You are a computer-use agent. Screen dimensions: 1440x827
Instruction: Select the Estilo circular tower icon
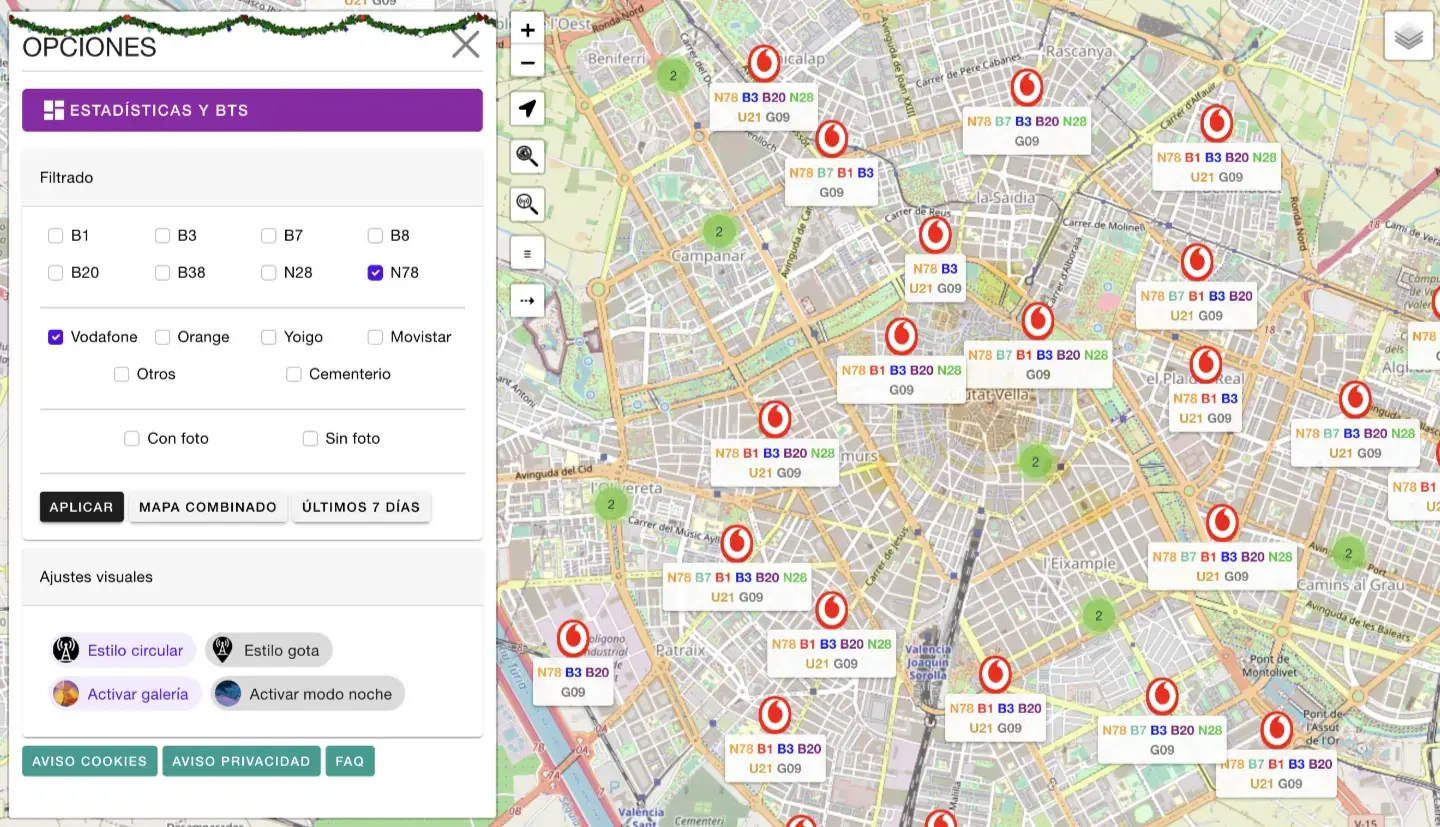pos(66,650)
